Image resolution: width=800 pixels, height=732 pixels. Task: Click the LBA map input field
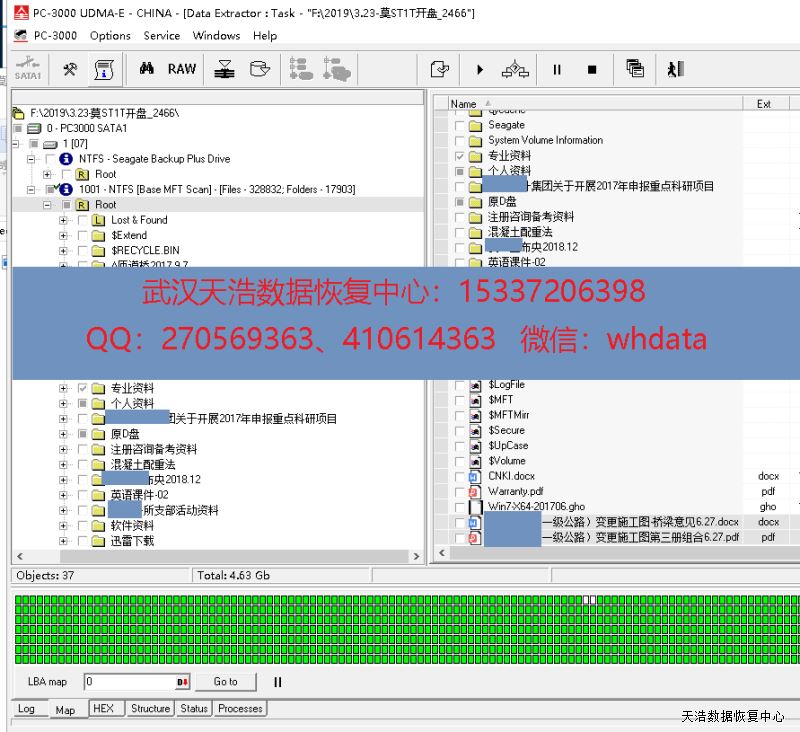[x=130, y=682]
